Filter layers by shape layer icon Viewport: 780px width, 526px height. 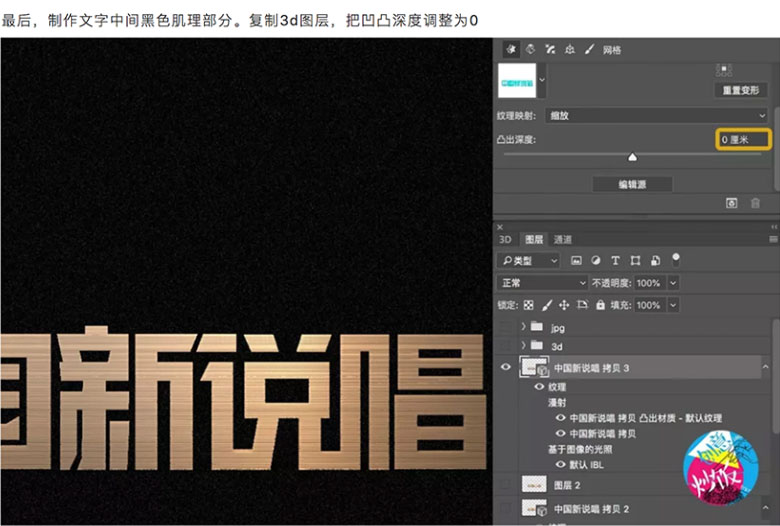tap(635, 260)
